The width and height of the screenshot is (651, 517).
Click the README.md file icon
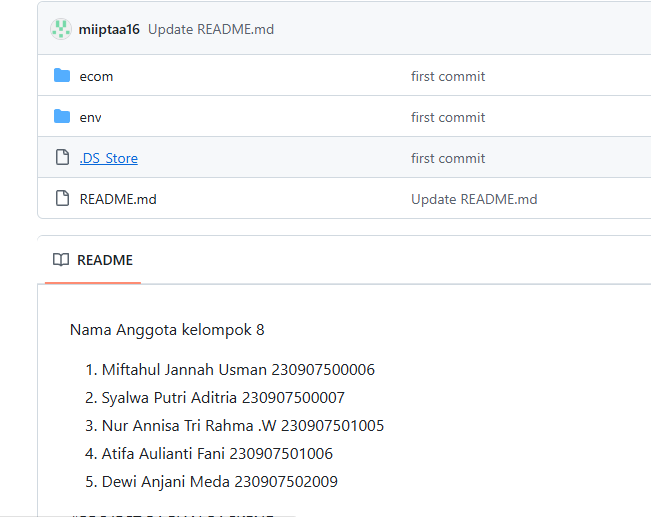click(x=62, y=199)
